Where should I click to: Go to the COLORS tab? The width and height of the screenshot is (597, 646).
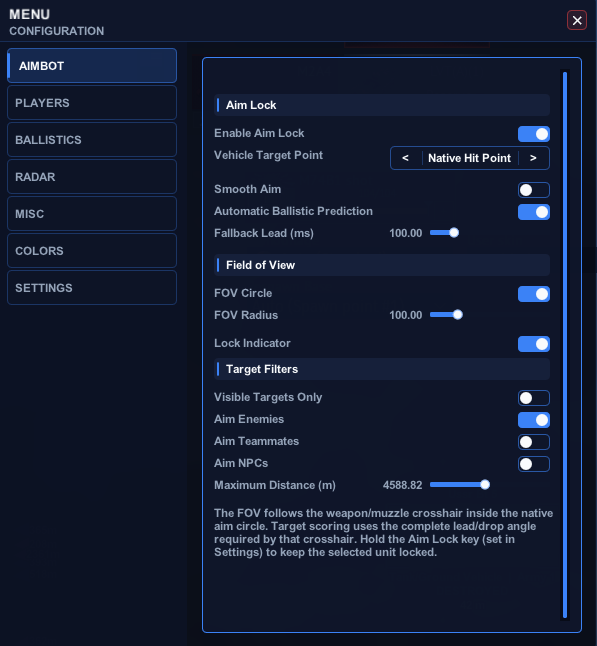[x=92, y=250]
